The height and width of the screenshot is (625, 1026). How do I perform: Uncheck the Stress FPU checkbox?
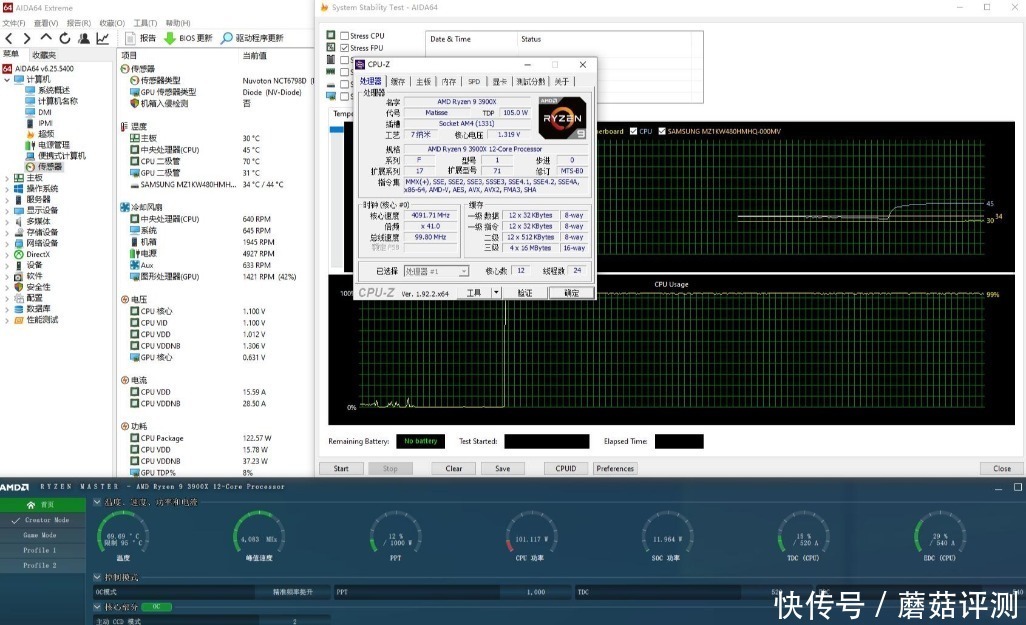click(x=345, y=48)
